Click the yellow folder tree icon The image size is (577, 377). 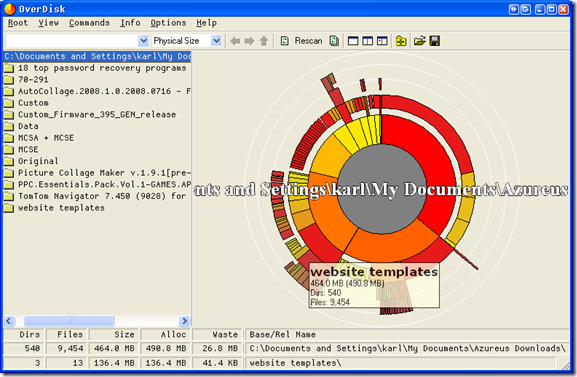(401, 41)
